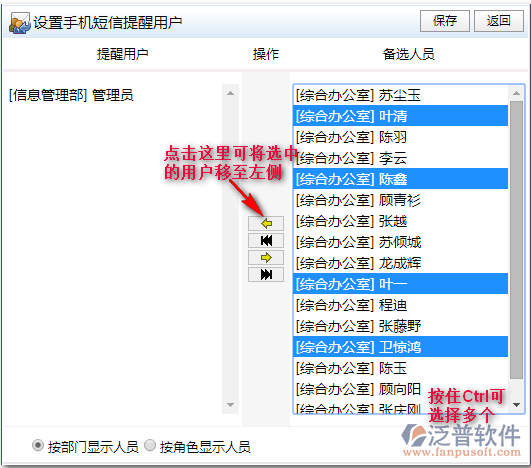Click the yellow right arrow move button
The height and width of the screenshot is (468, 531).
tap(266, 257)
